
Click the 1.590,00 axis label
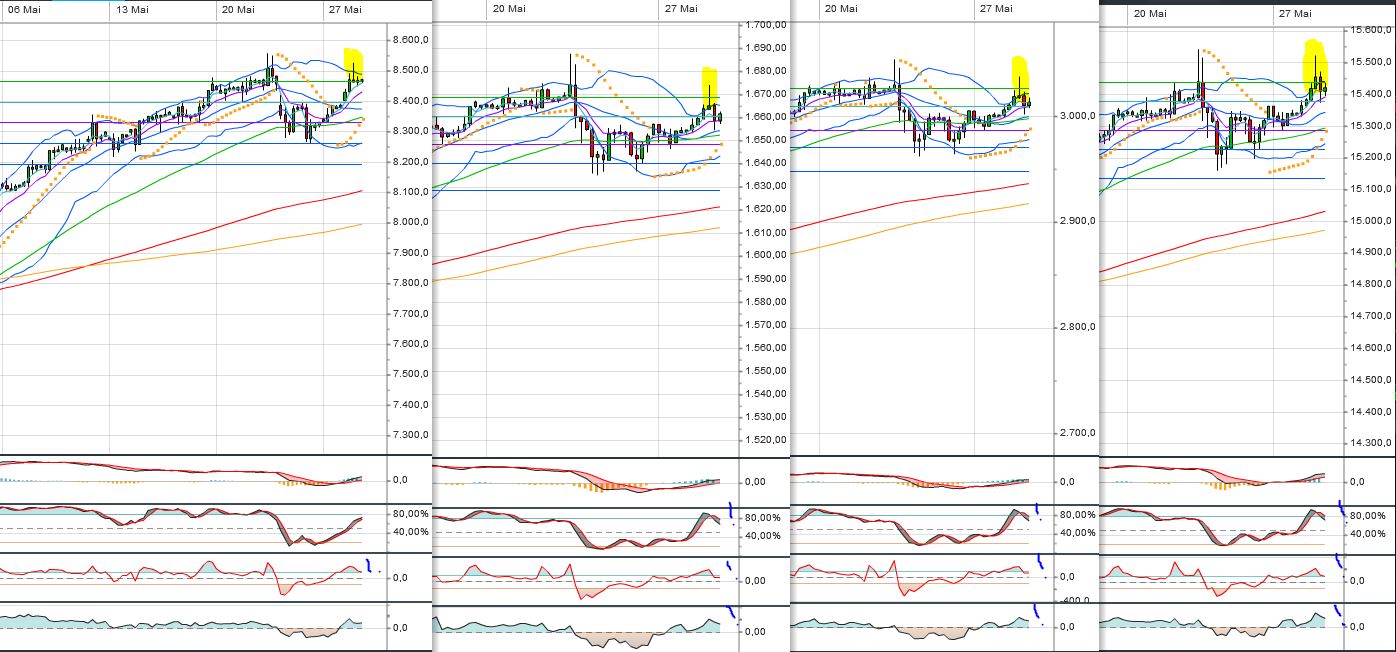766,279
